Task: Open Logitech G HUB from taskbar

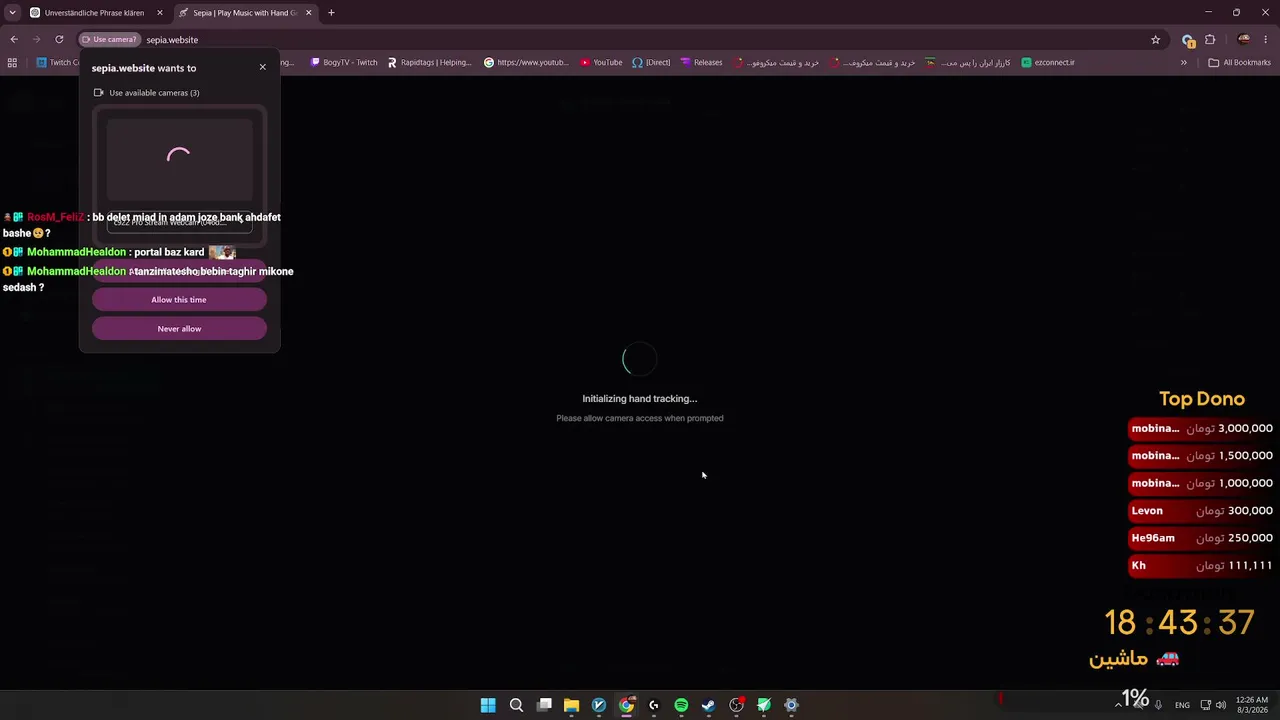Action: (x=654, y=705)
